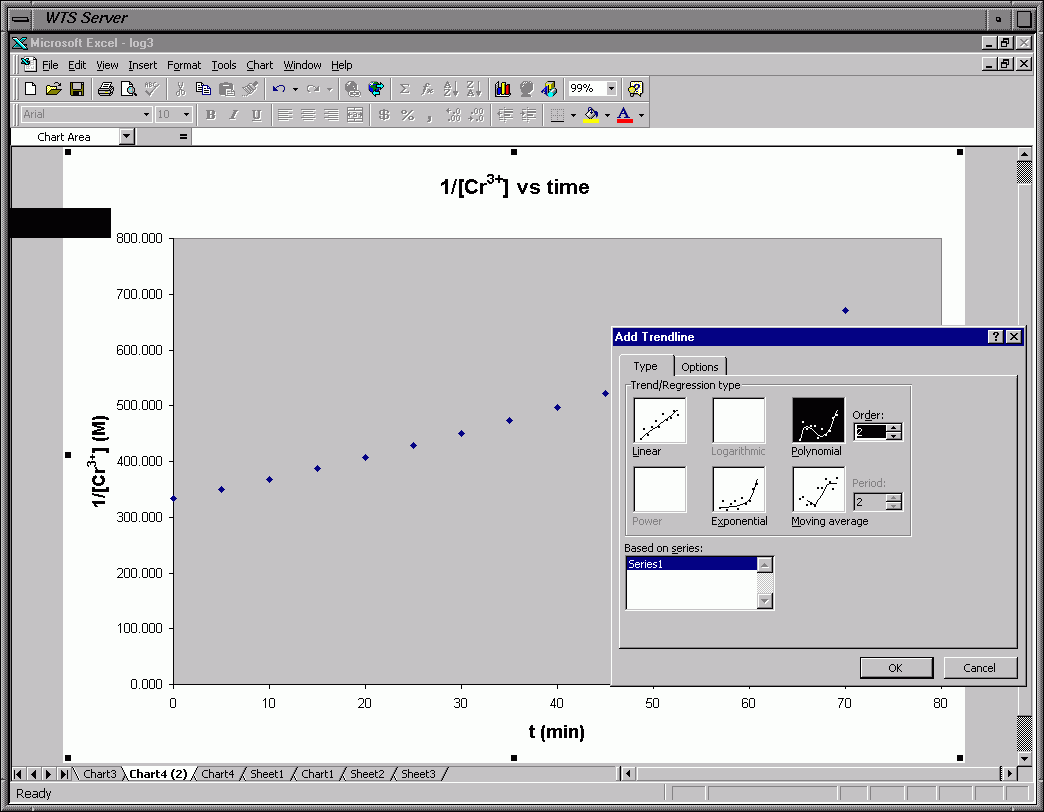The image size is (1044, 812).
Task: Open the zoom percentage dropdown
Action: 611,89
